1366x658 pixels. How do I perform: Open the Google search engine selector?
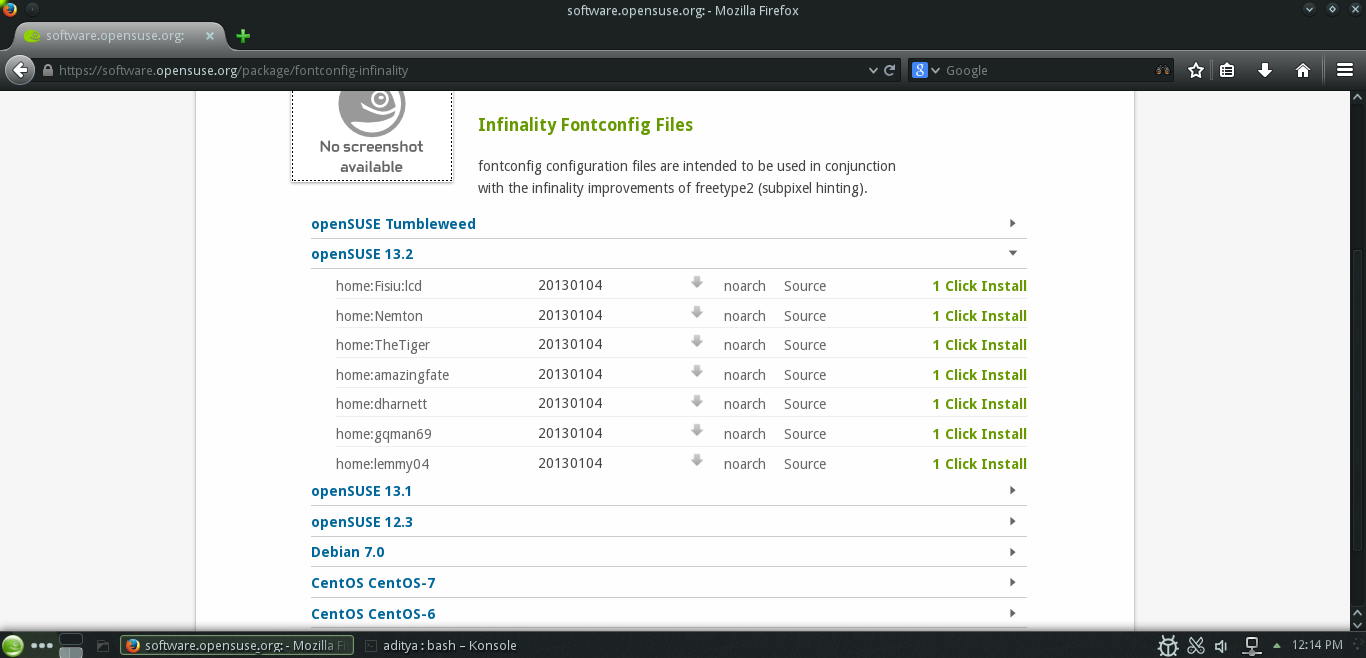pos(926,70)
